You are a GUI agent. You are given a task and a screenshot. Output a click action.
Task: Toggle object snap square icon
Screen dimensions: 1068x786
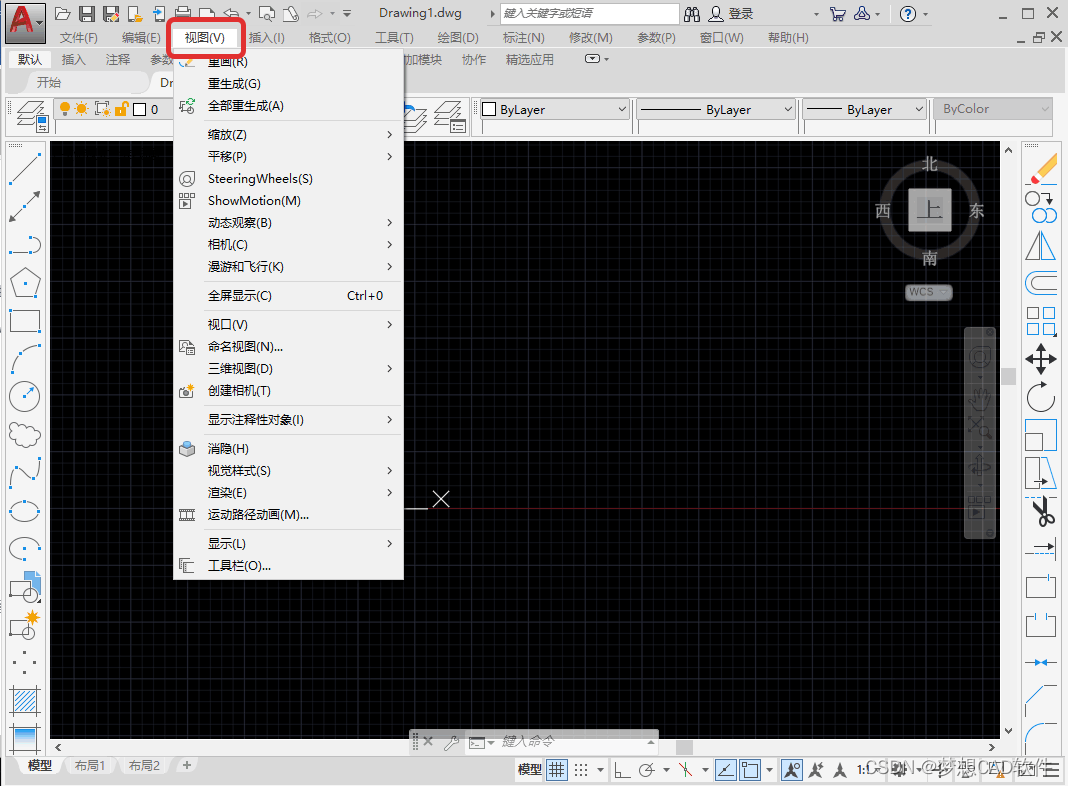click(750, 770)
